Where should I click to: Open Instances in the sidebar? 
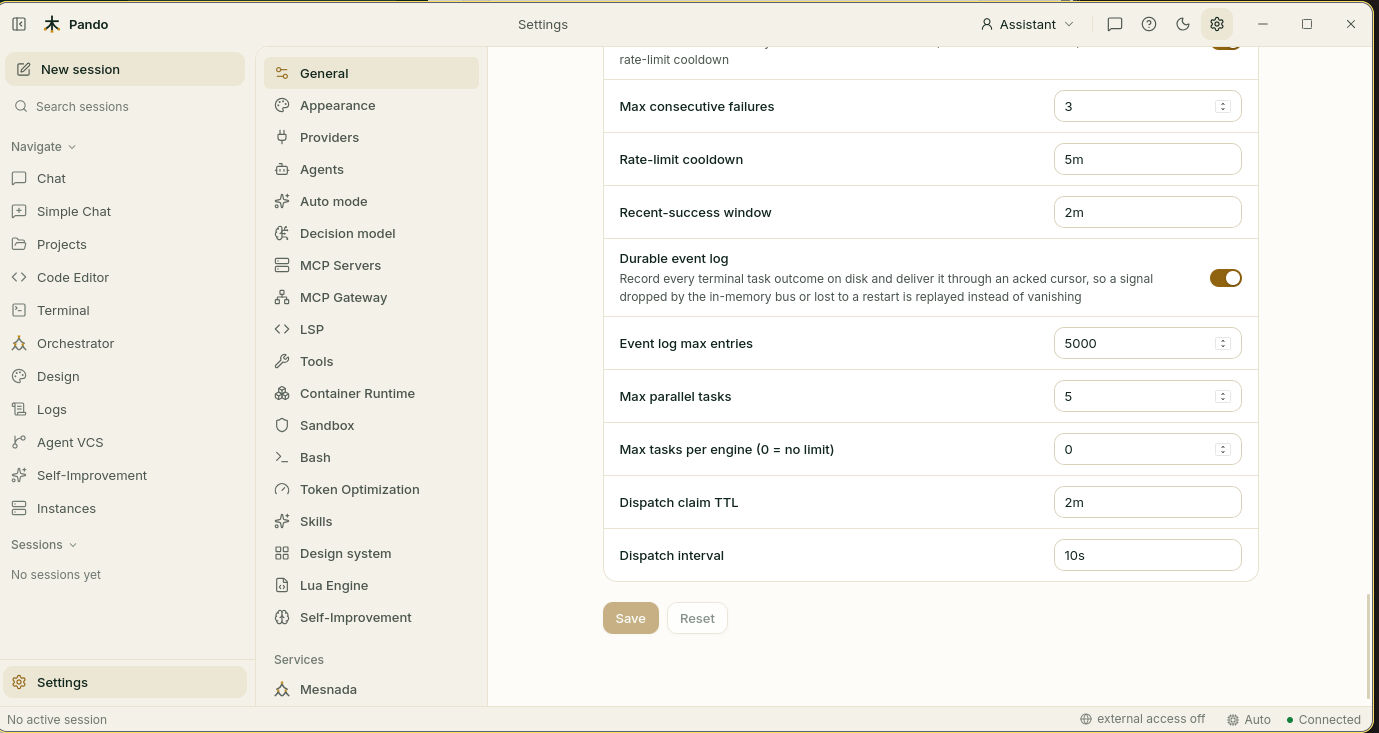click(x=125, y=508)
